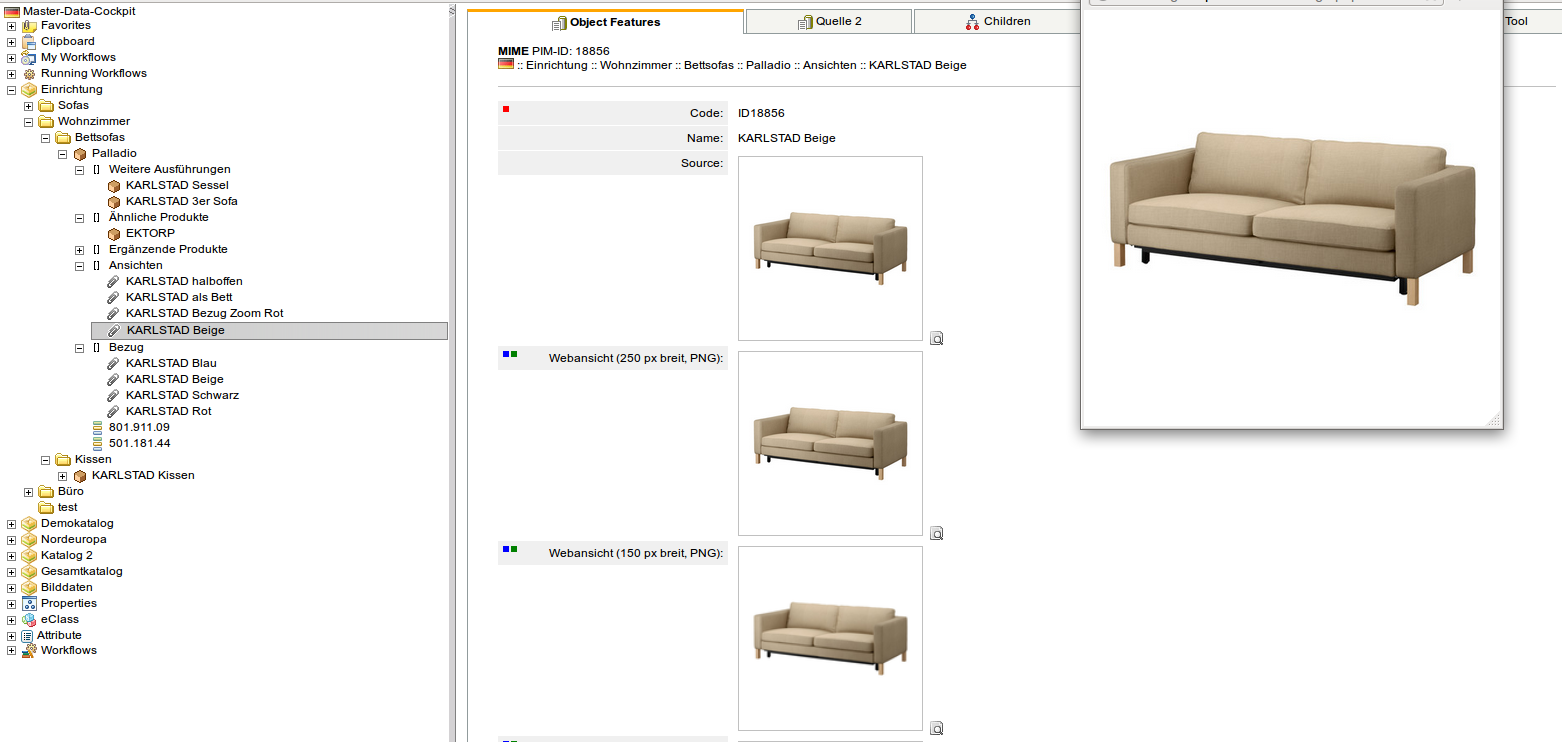Expand the Ergänzende Produkte node
This screenshot has height=742, width=1562.
point(80,250)
